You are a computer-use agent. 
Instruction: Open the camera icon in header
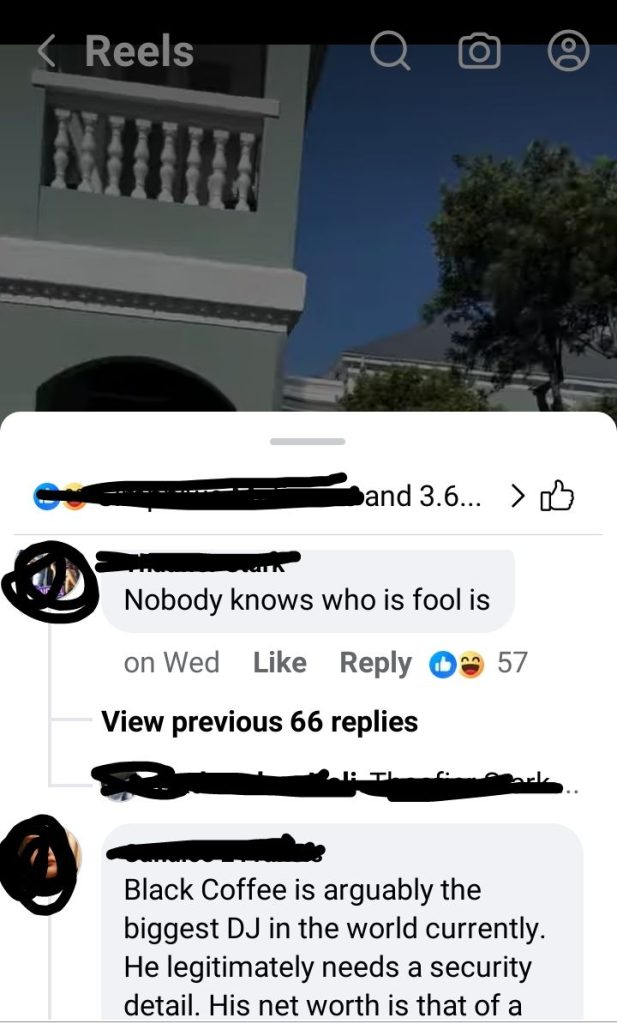pos(479,52)
